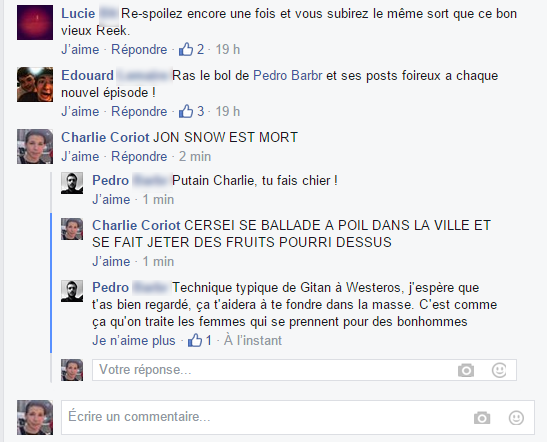Focus the "Écrire un commentaire..." field
This screenshot has height=442, width=547.
[x=298, y=417]
